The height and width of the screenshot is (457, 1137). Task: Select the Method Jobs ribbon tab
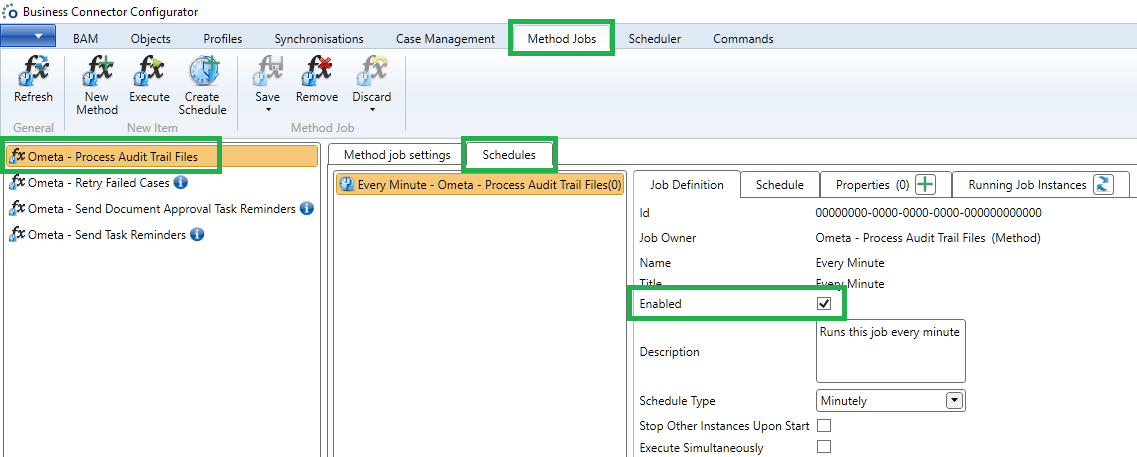562,39
